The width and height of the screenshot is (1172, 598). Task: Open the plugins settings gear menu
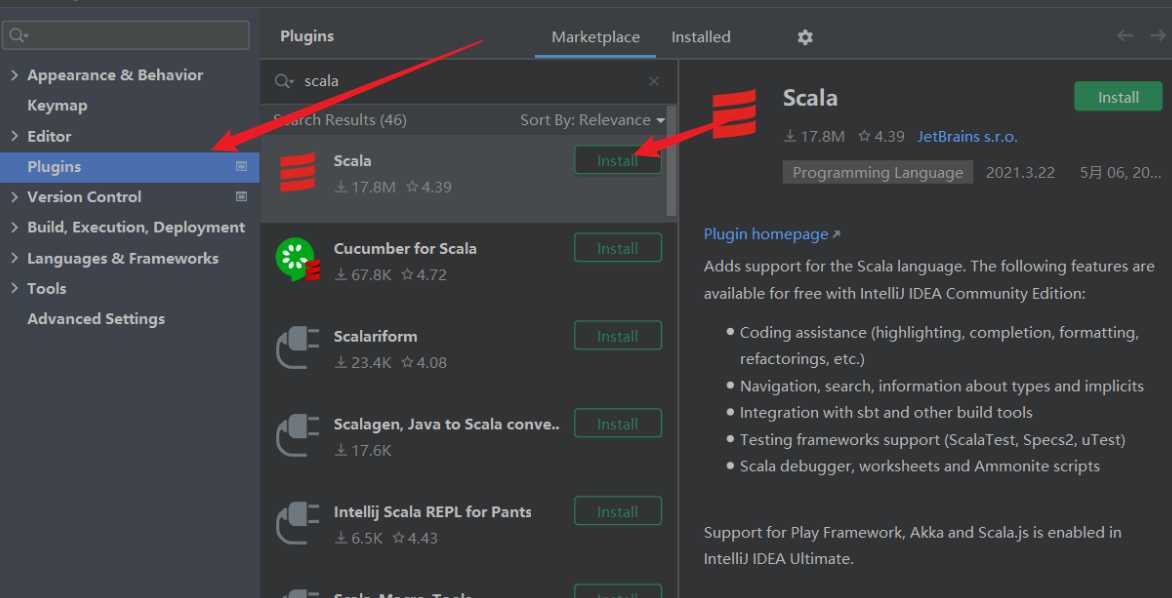click(x=805, y=37)
